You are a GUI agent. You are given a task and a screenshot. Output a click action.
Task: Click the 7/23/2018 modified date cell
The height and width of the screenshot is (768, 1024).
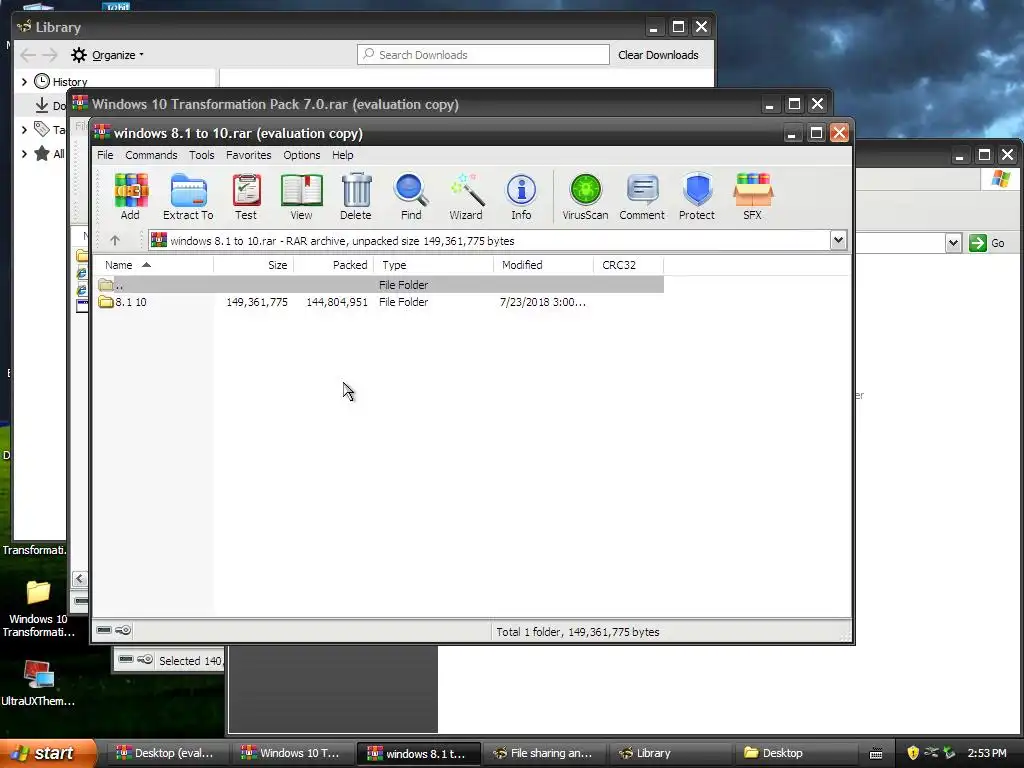[543, 302]
